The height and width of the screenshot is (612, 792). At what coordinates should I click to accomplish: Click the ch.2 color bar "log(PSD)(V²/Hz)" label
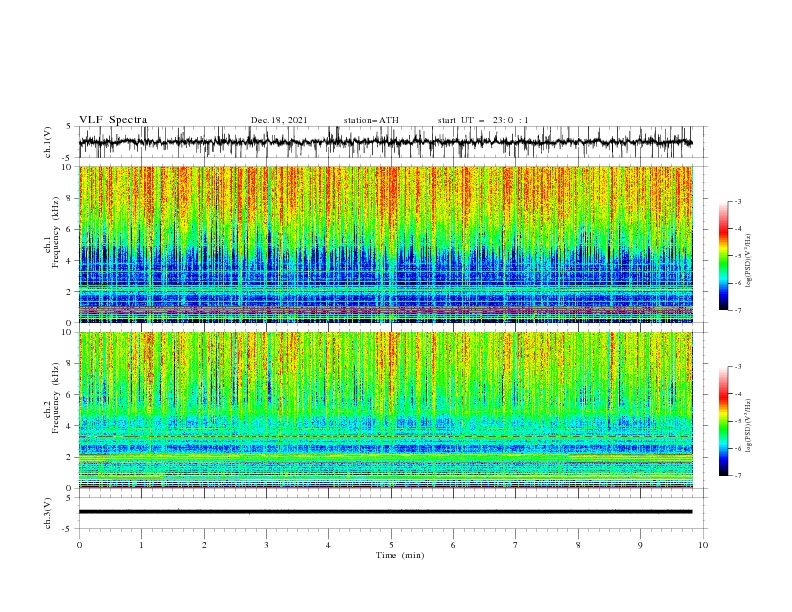[x=748, y=426]
